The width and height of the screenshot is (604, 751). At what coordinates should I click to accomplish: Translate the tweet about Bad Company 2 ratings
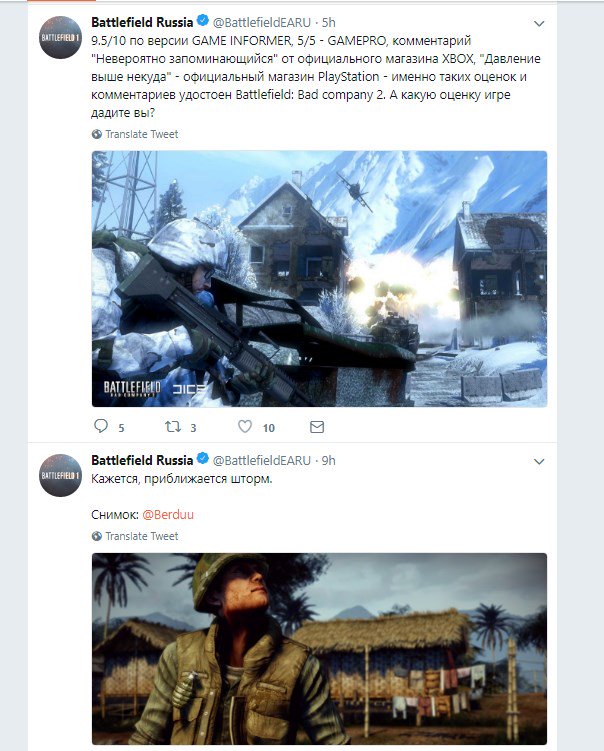[x=141, y=135]
